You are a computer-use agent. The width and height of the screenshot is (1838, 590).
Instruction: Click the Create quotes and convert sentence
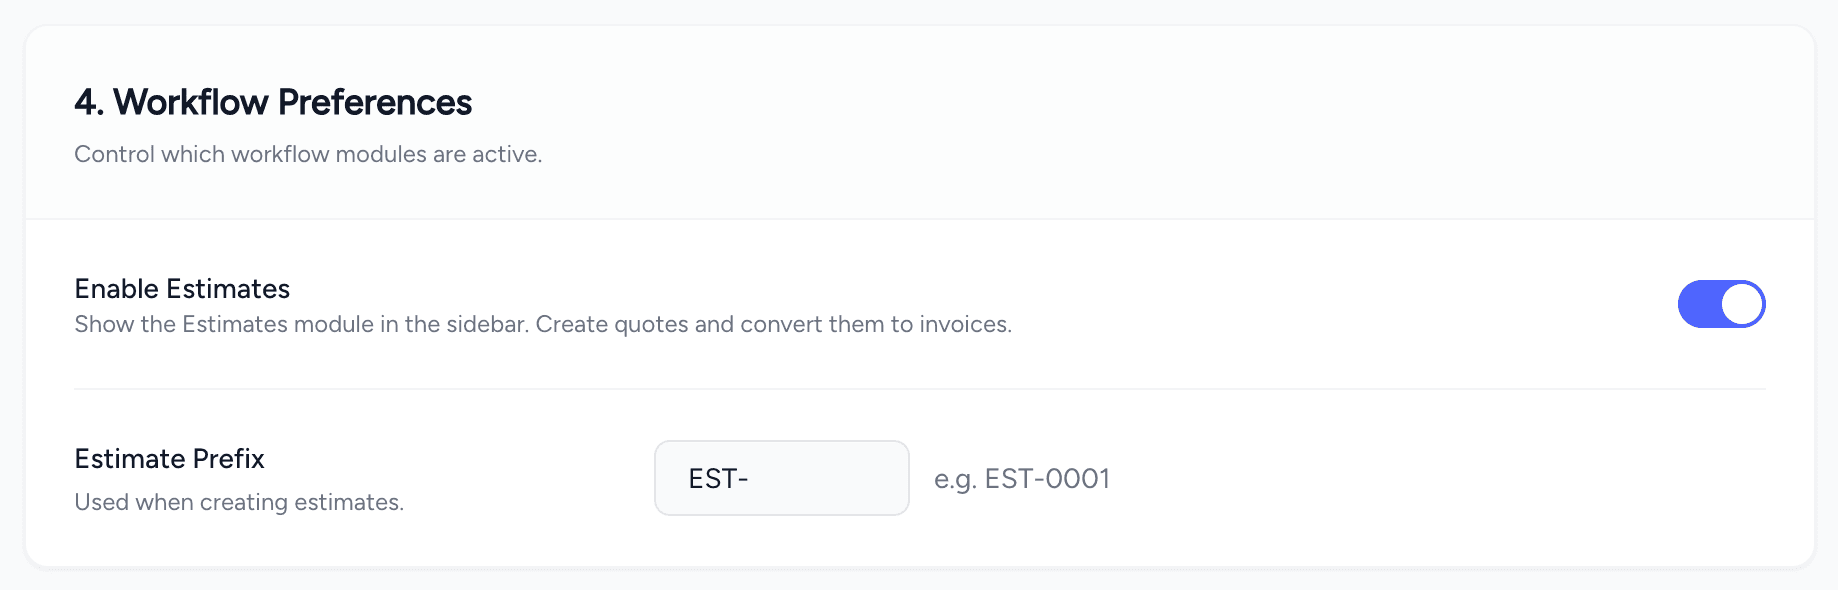(x=774, y=324)
